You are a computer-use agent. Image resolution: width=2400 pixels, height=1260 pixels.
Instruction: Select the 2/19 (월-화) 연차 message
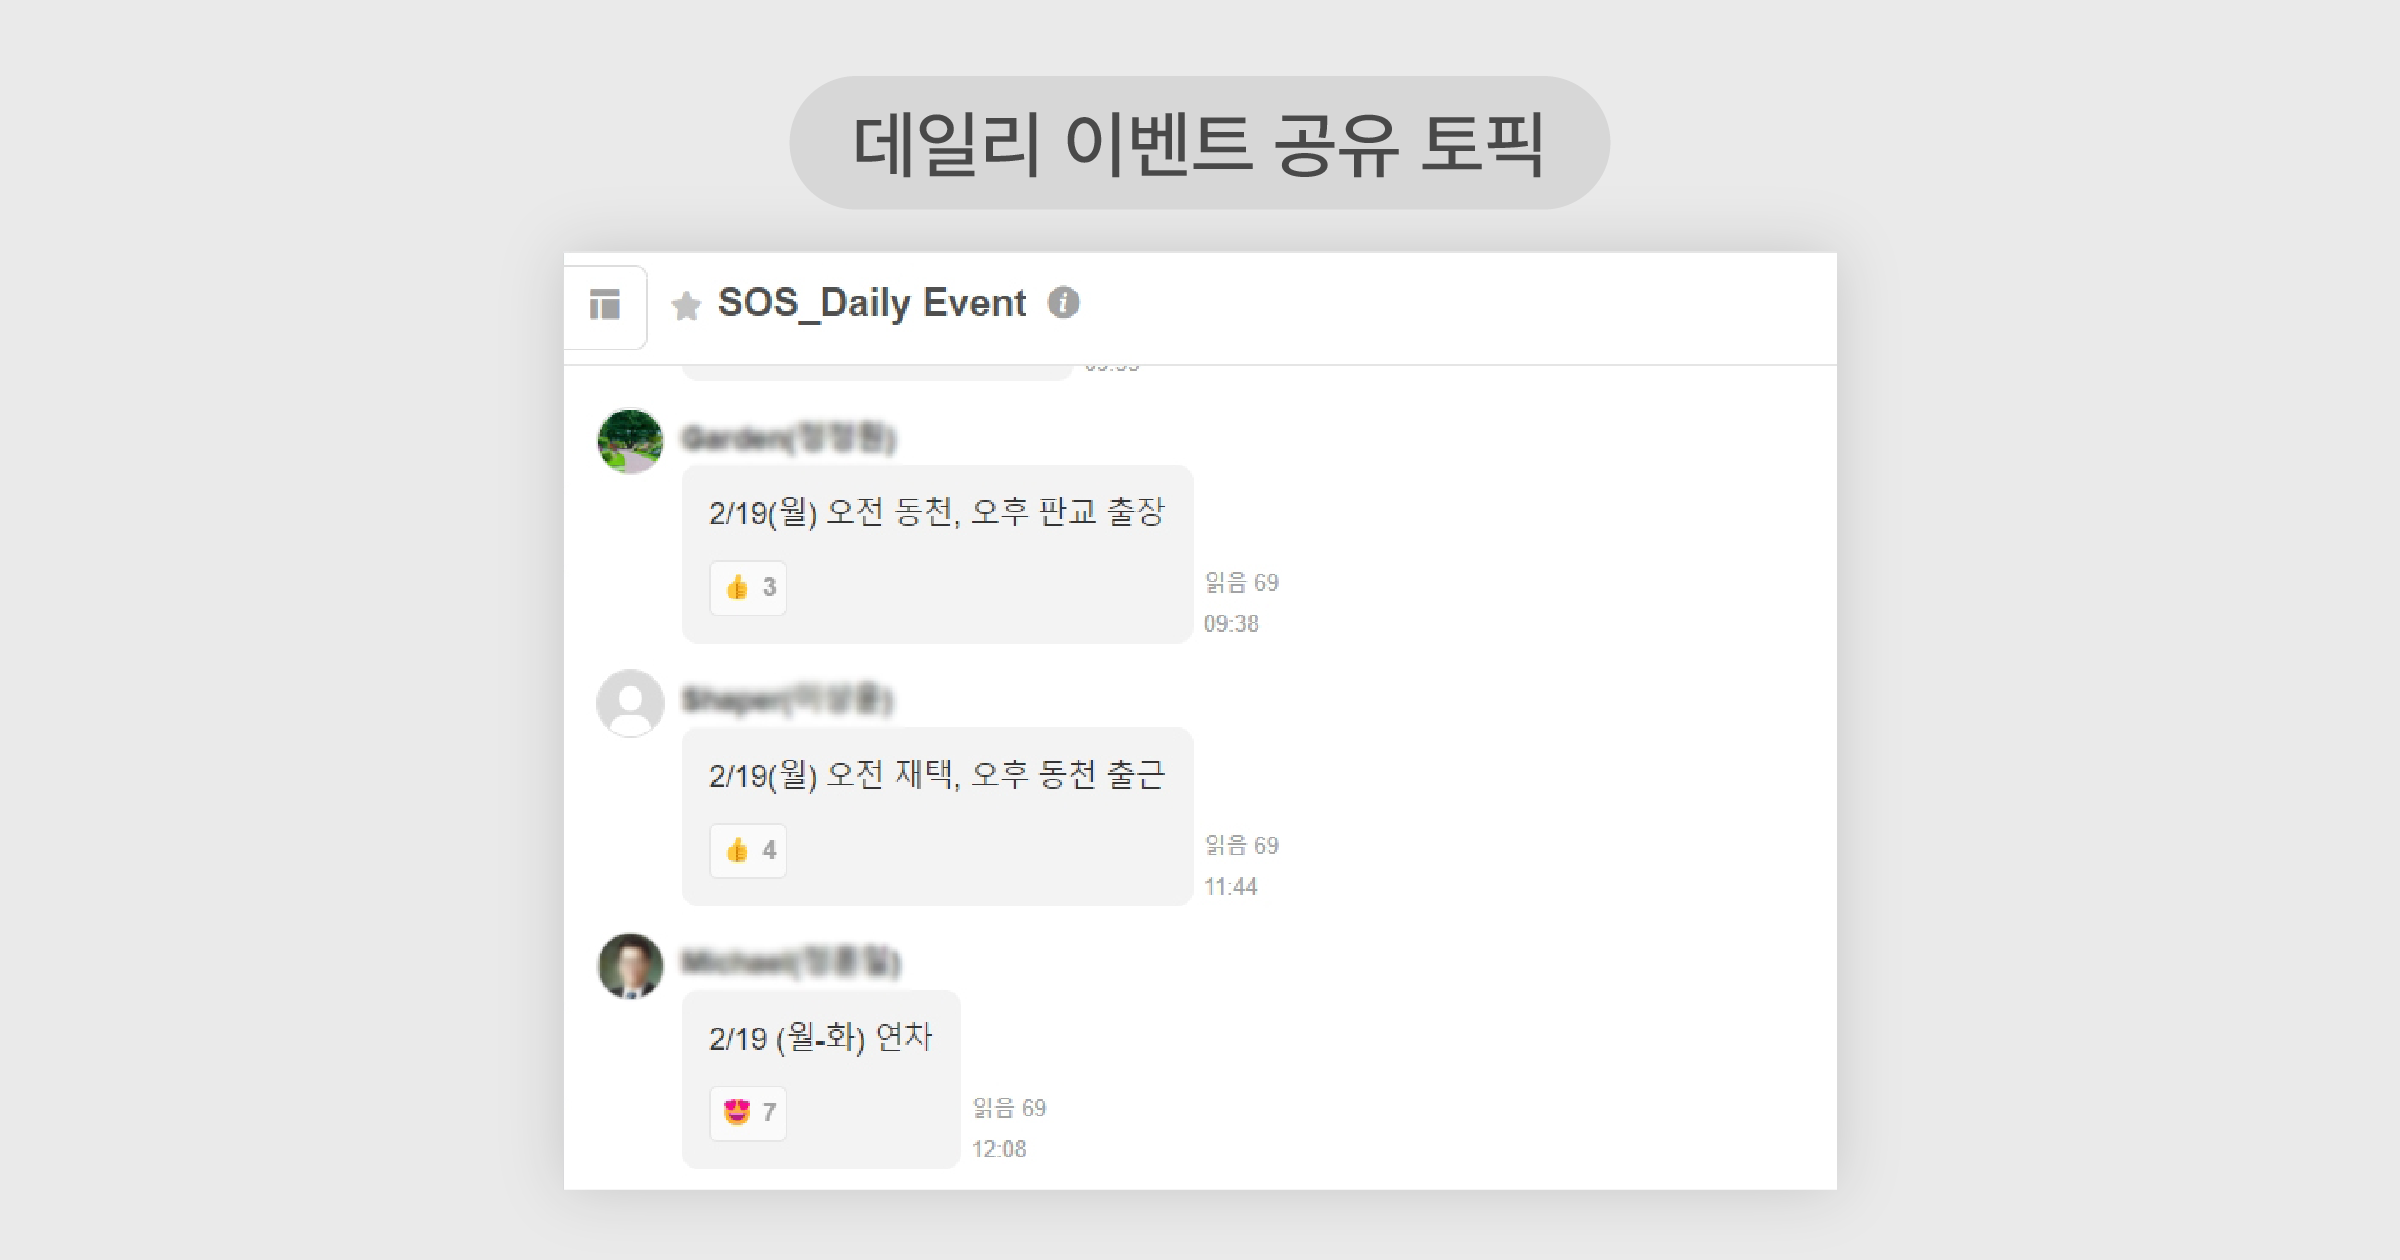click(x=821, y=1037)
